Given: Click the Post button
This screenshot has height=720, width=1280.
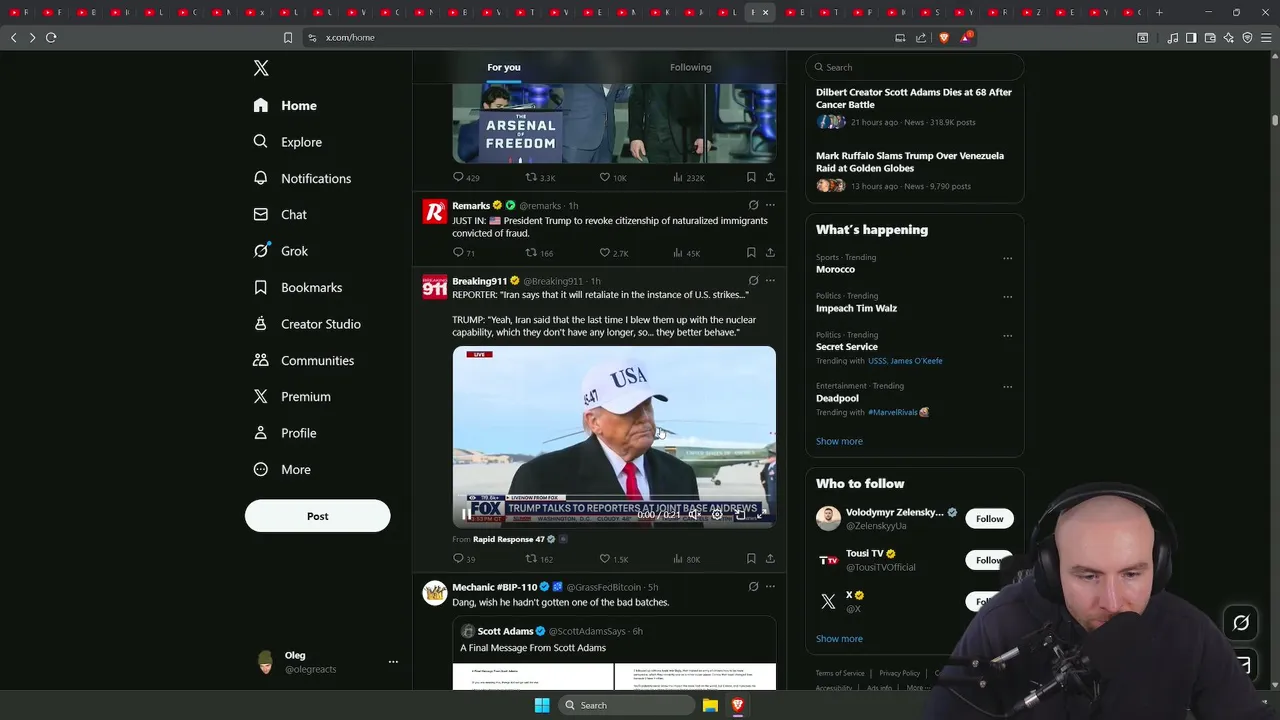Looking at the screenshot, I should coord(317,516).
